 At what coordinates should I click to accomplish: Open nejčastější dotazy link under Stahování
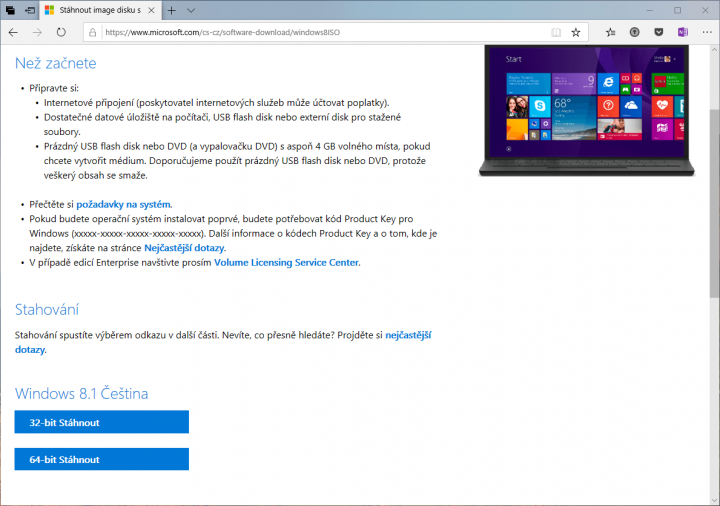click(408, 335)
